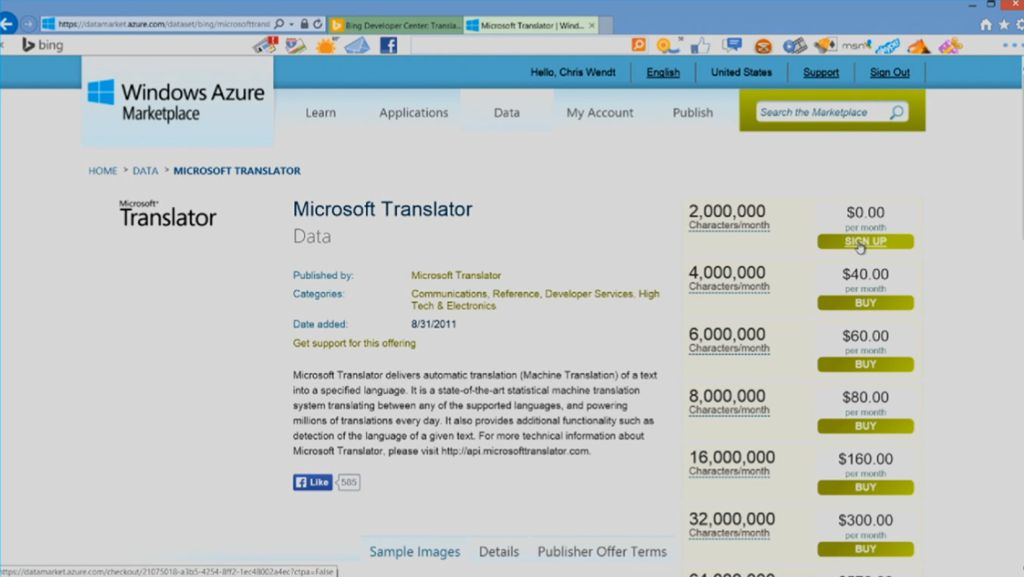Screen dimensions: 1024x577
Task: Click the browser back arrow
Action: click(7, 24)
